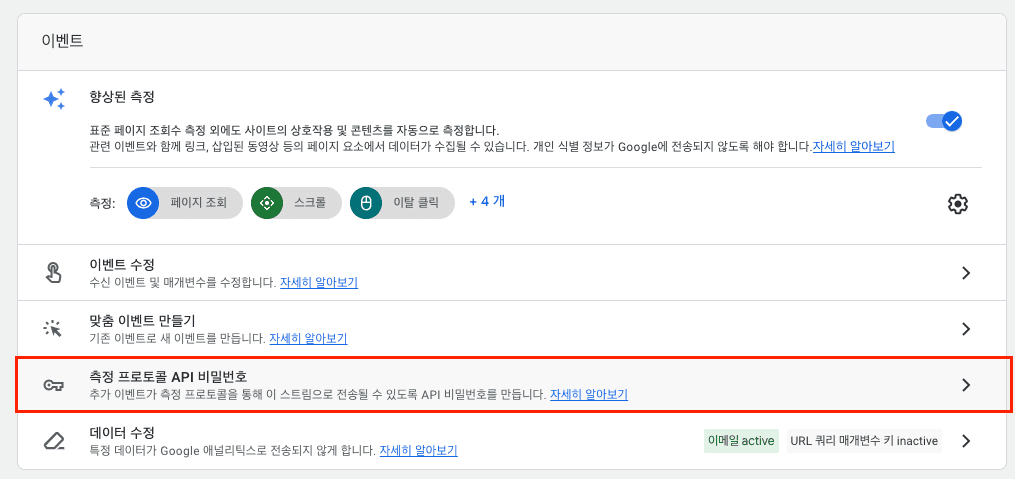Viewport: 1015px width, 479px height.
Task: Click the 데이터 수정 eraser icon
Action: 54,441
